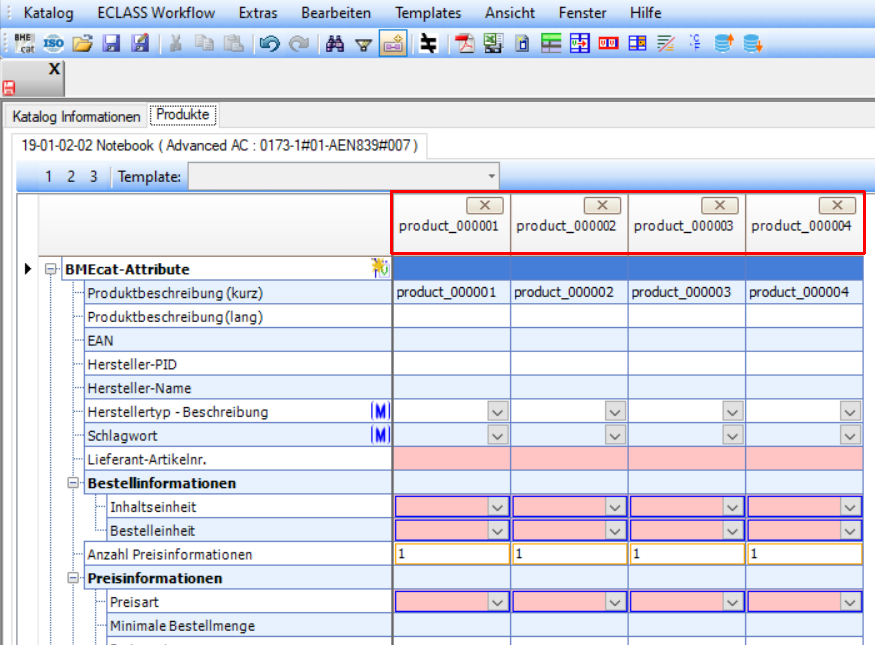
Task: Open the Template dropdown list
Action: click(490, 177)
